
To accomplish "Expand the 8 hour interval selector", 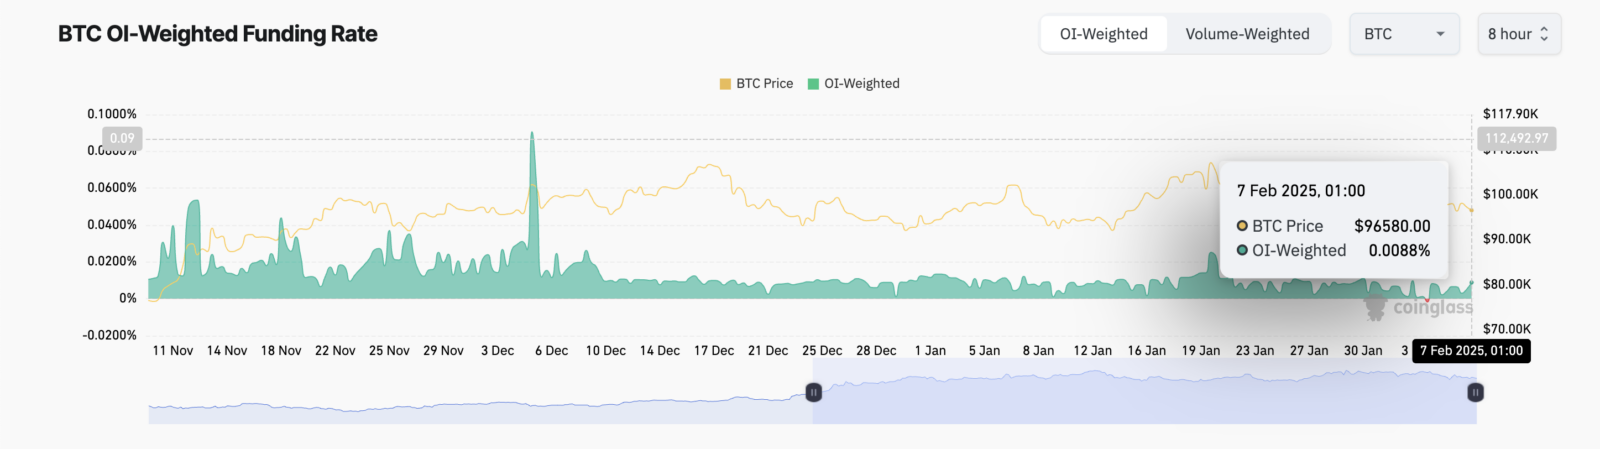I will pyautogui.click(x=1519, y=34).
